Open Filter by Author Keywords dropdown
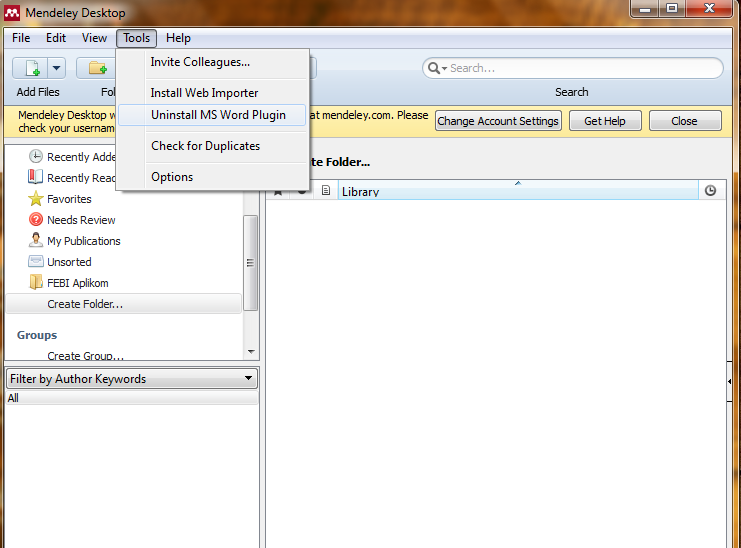The height and width of the screenshot is (548, 741). [132, 379]
